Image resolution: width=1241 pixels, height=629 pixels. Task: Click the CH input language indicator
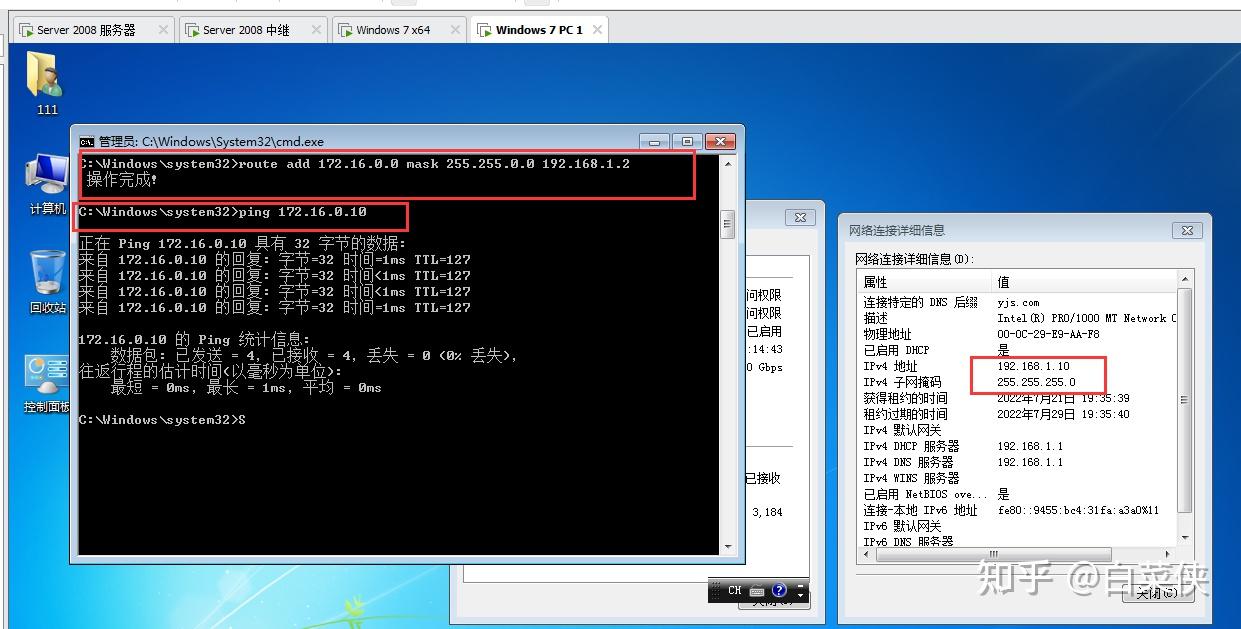(x=735, y=590)
